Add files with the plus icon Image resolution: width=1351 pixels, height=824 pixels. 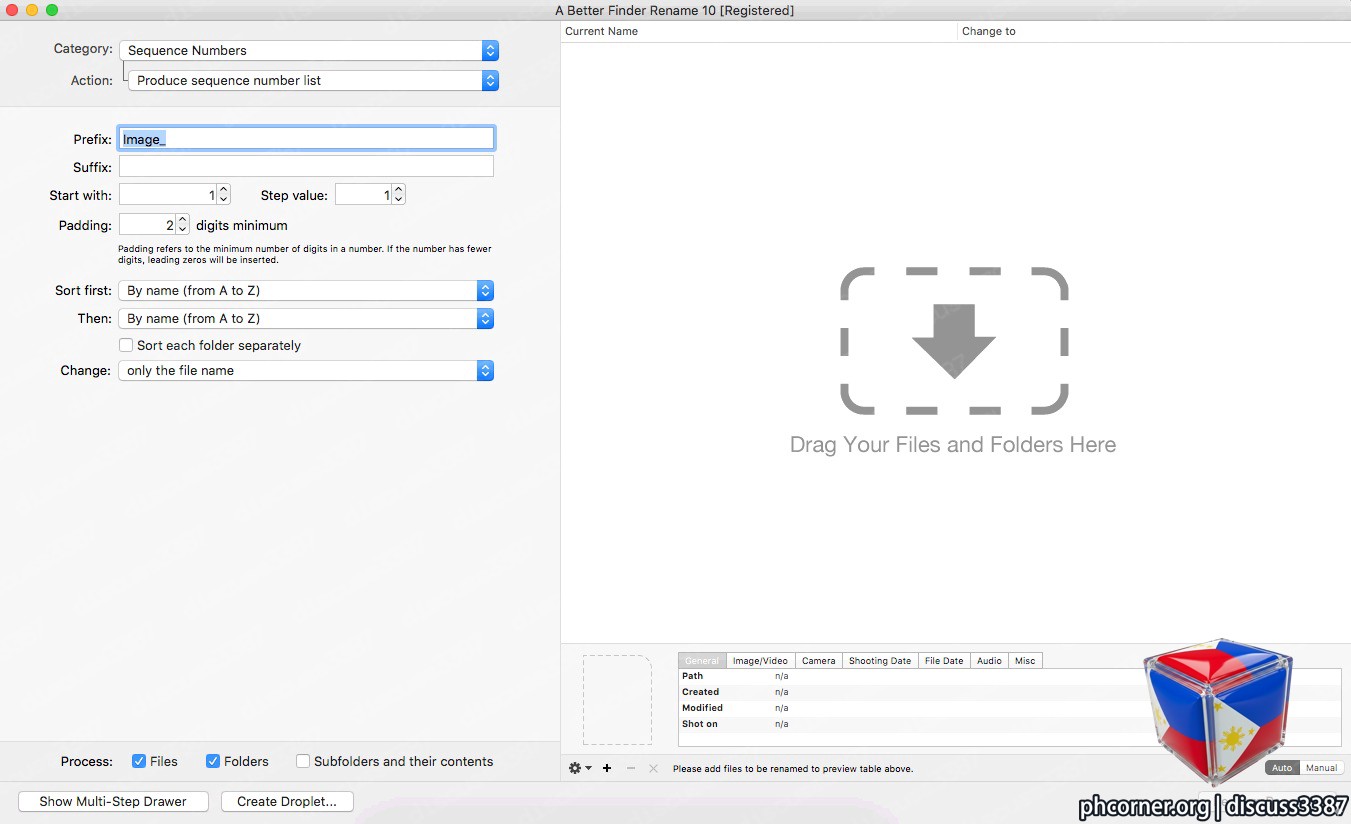coord(607,768)
